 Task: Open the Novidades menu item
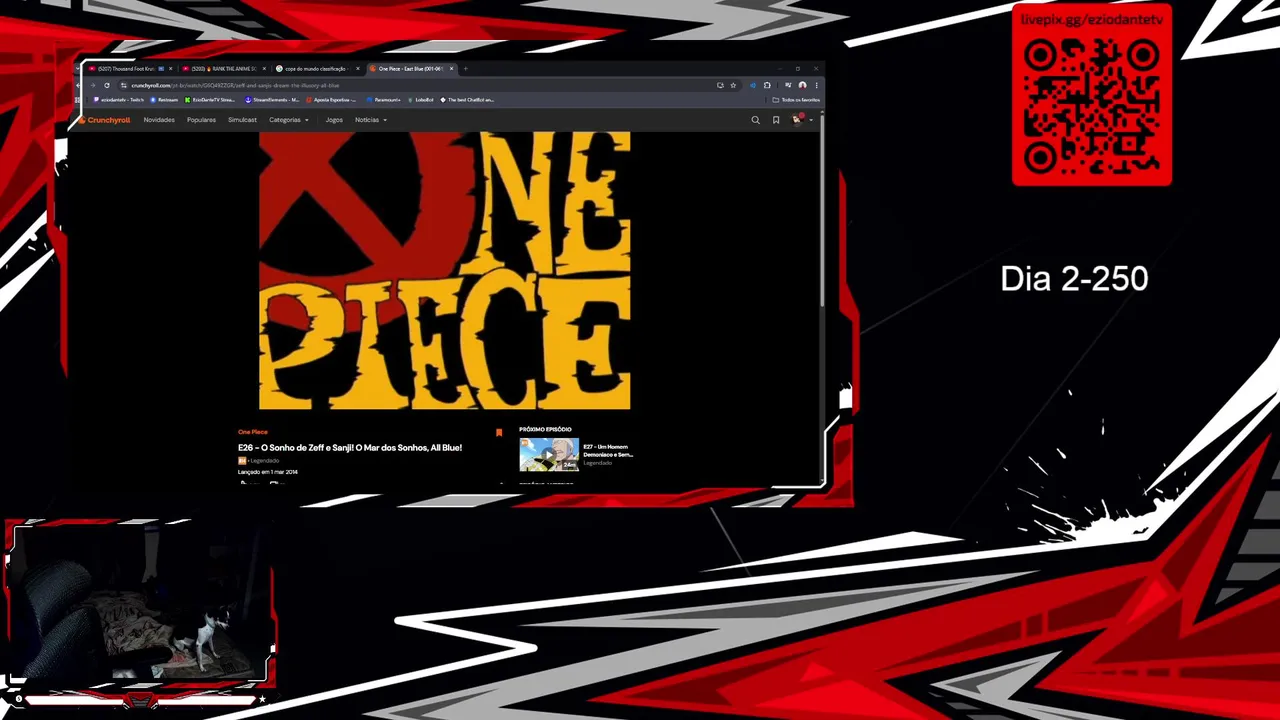click(159, 120)
